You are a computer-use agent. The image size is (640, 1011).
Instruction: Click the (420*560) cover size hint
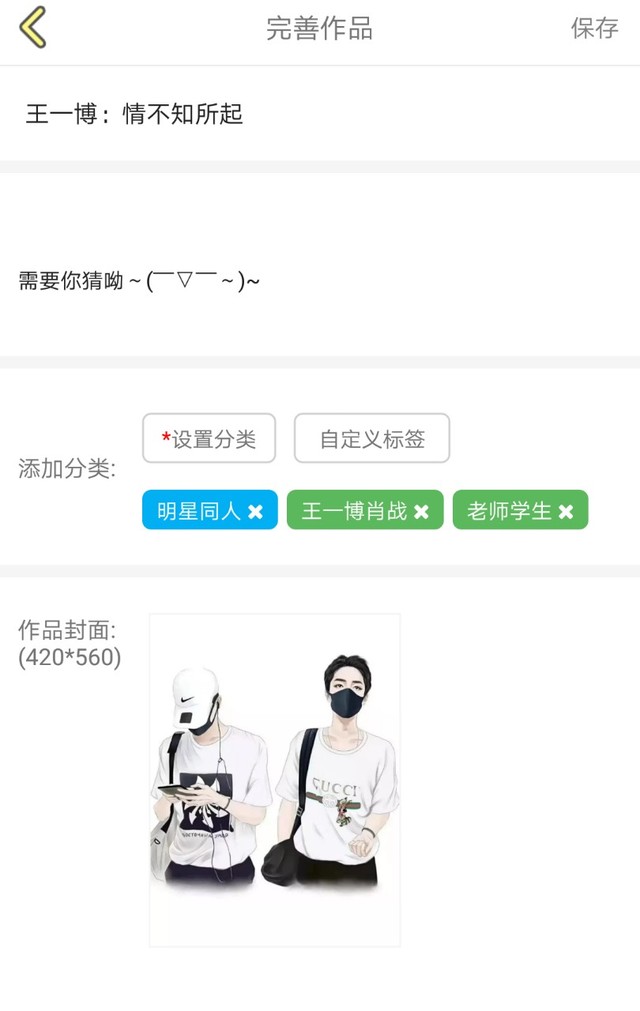point(70,658)
